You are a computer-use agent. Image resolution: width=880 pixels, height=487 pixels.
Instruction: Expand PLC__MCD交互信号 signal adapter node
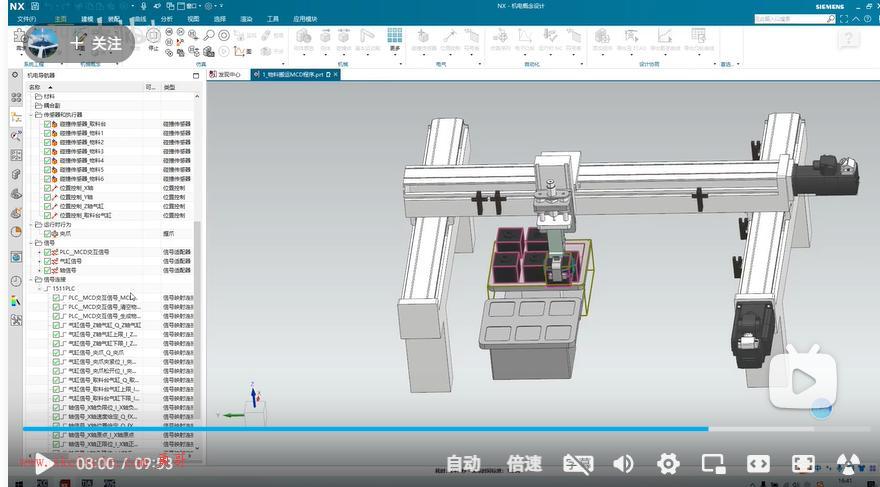tap(40, 252)
